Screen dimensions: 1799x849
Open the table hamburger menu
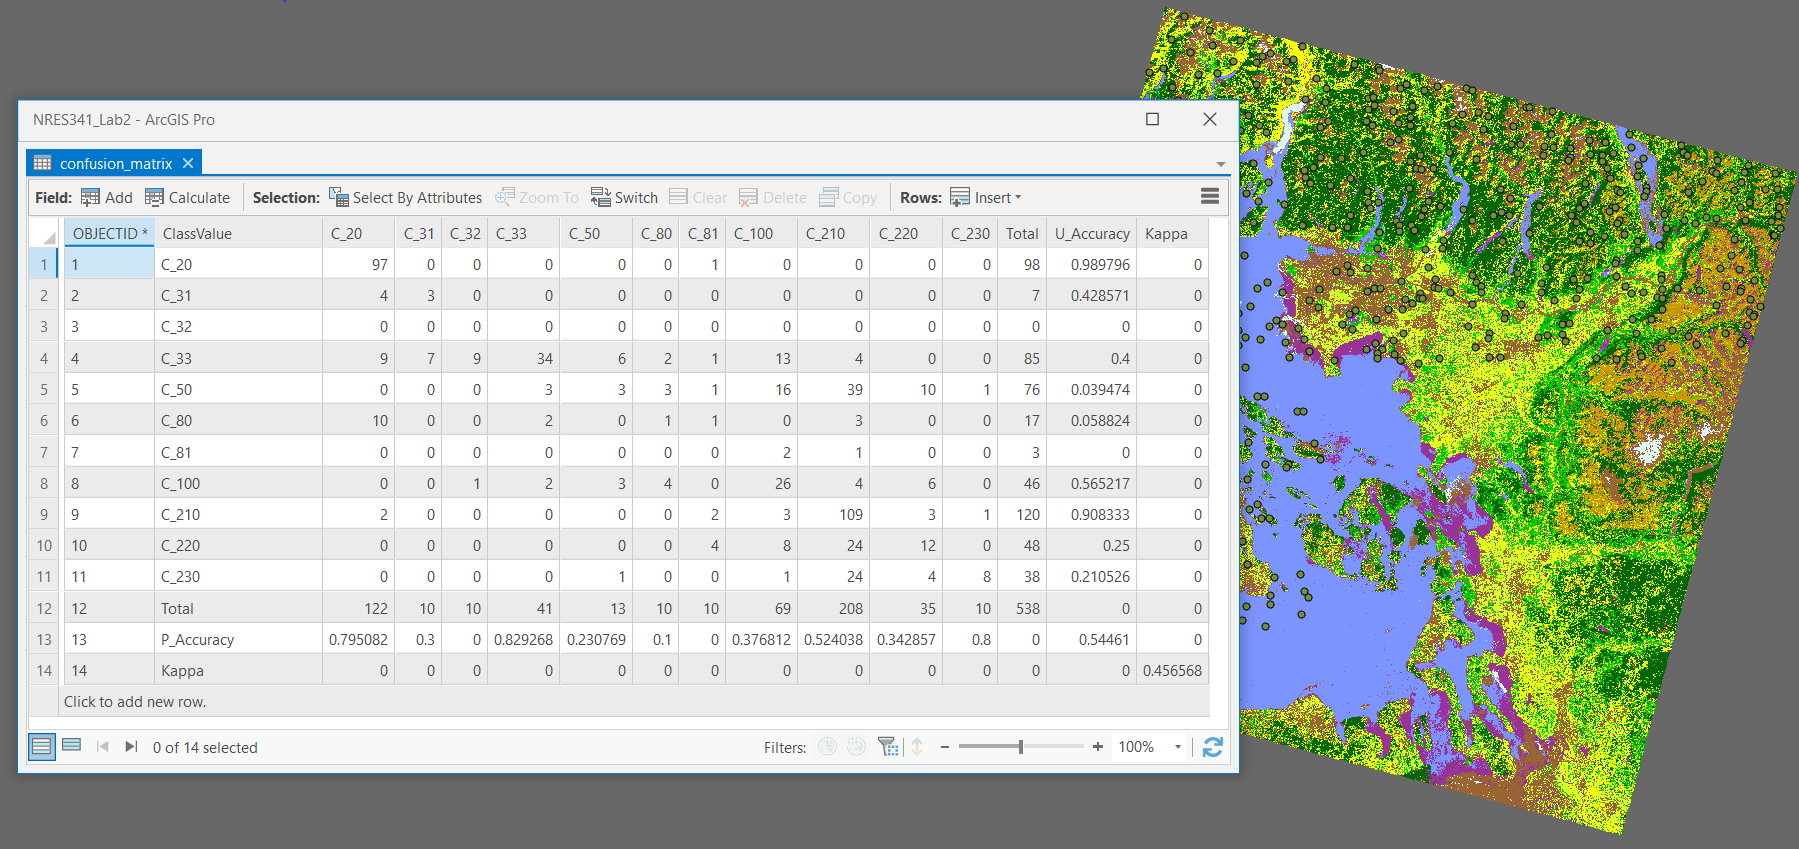(1209, 196)
